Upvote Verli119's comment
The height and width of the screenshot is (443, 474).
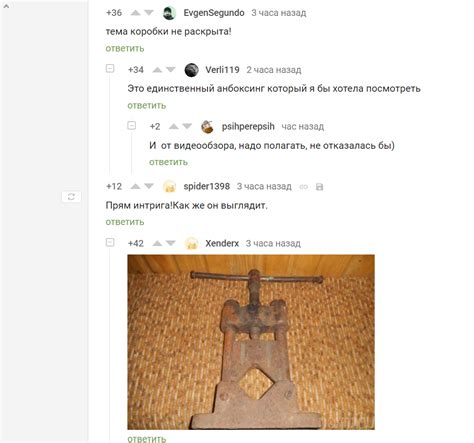(157, 70)
